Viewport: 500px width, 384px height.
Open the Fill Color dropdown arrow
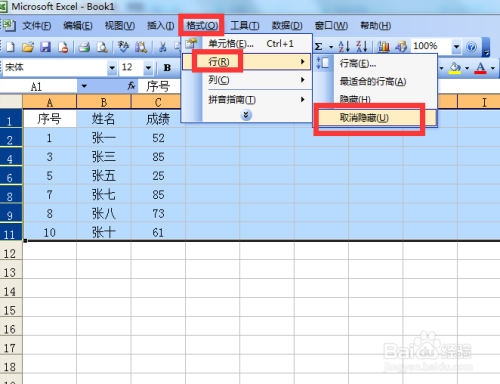(467, 68)
